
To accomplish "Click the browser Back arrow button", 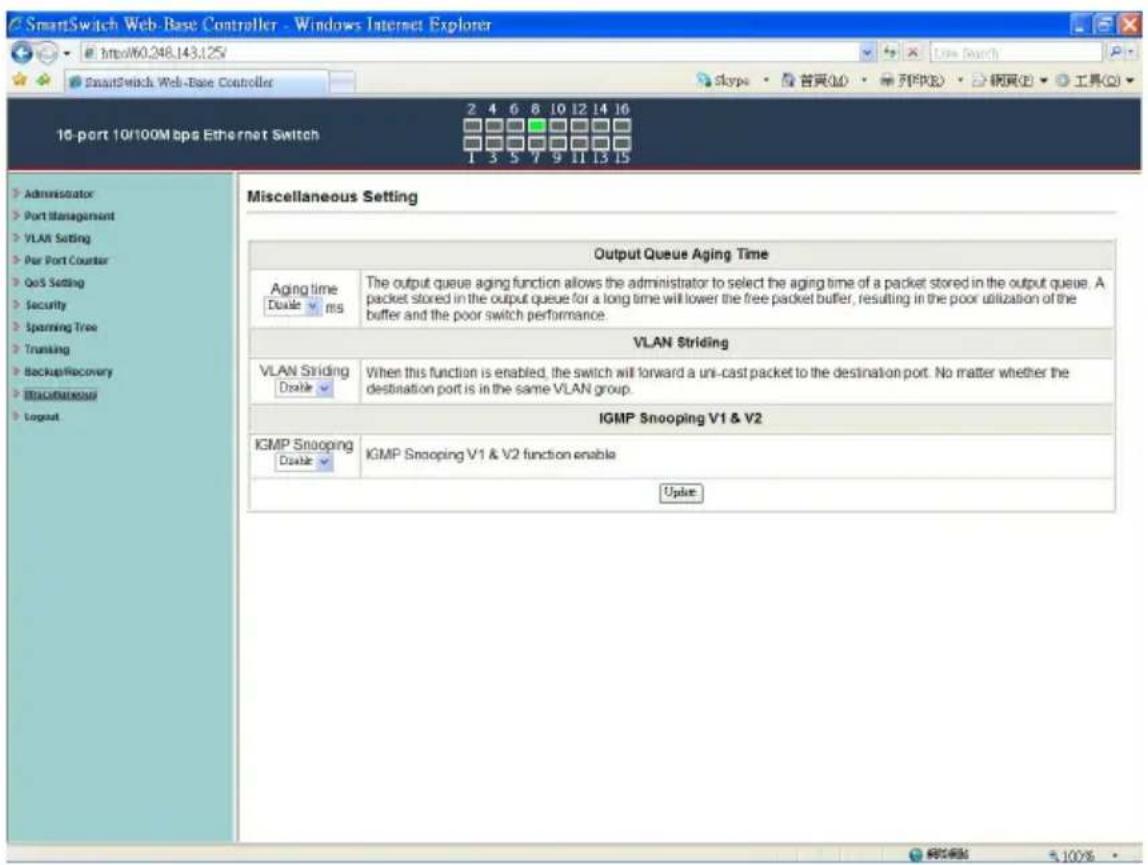I will (x=22, y=53).
